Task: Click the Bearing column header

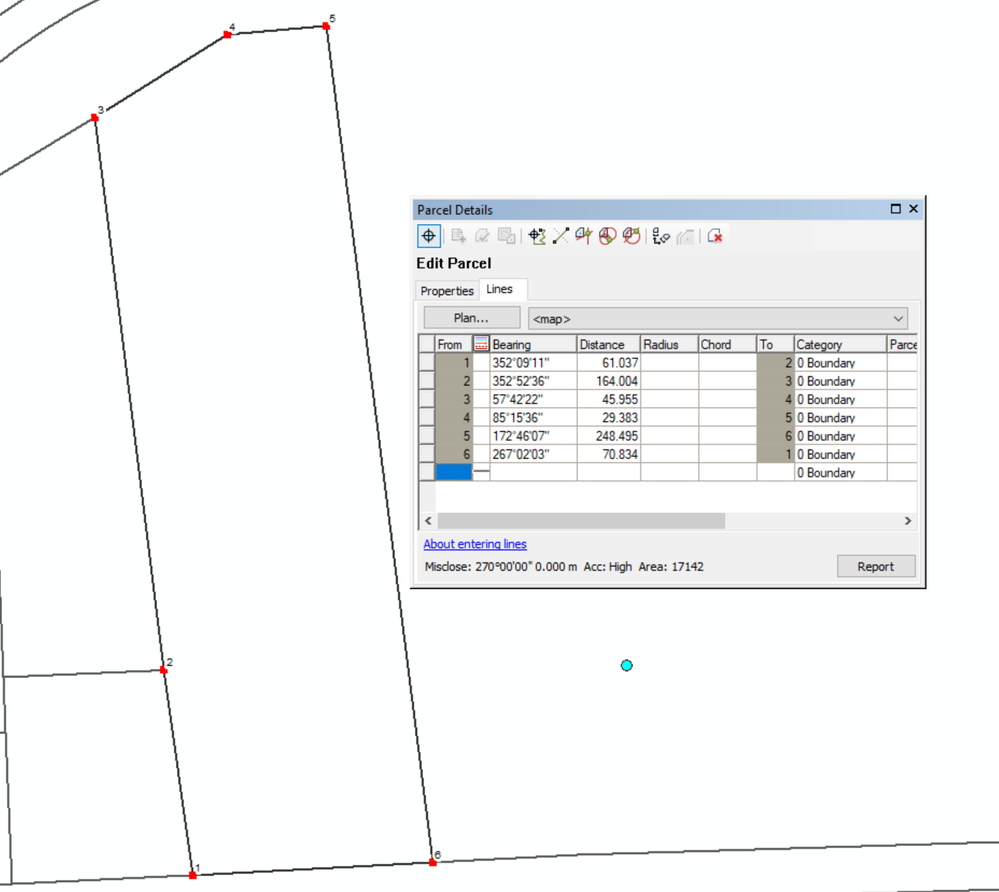Action: [x=533, y=344]
